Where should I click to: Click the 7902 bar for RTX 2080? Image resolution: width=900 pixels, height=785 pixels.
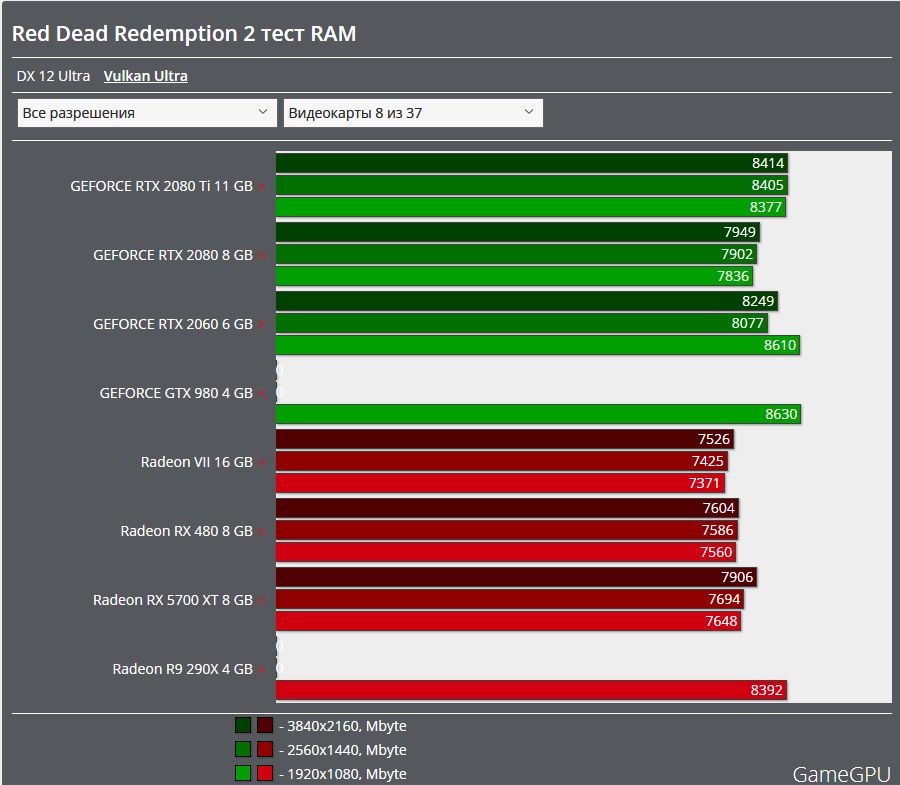pos(516,254)
